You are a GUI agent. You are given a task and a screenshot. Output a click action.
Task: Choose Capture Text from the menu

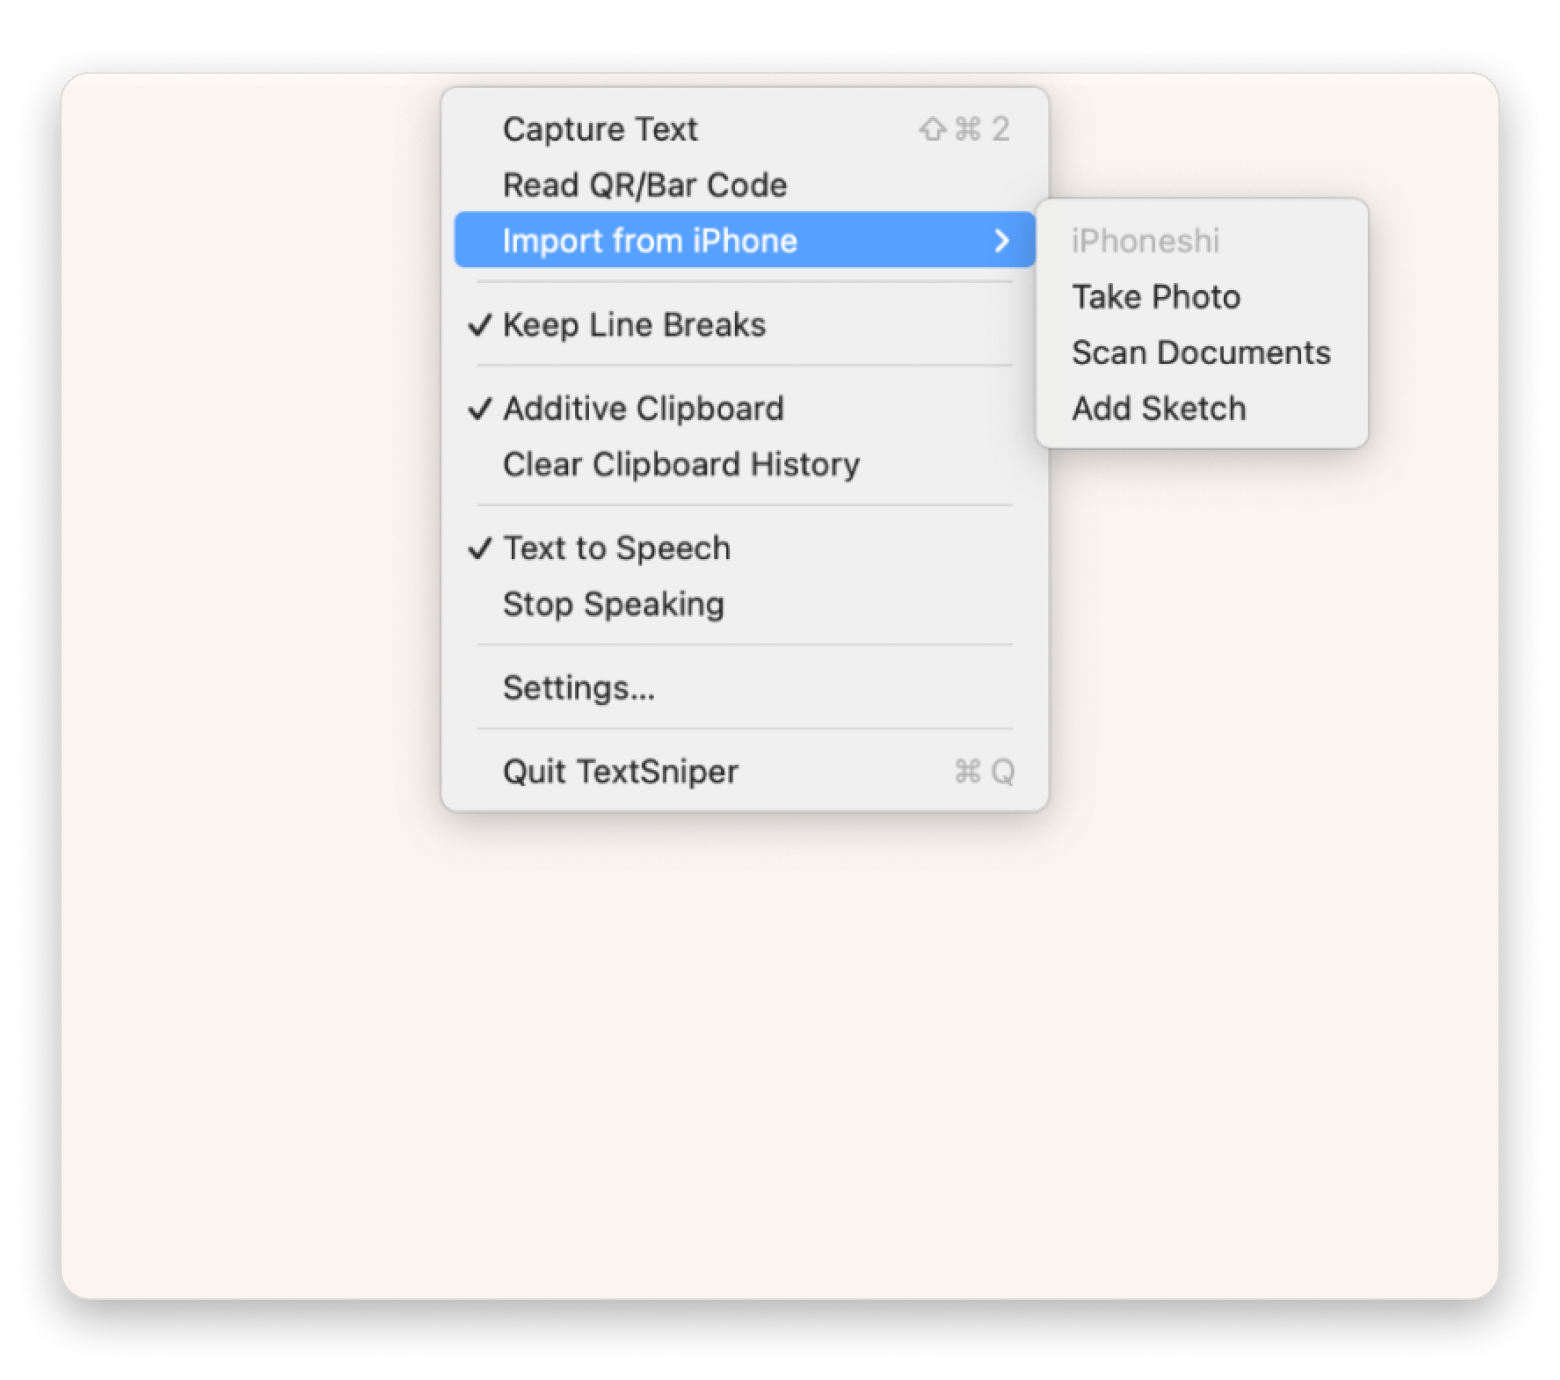[x=600, y=129]
